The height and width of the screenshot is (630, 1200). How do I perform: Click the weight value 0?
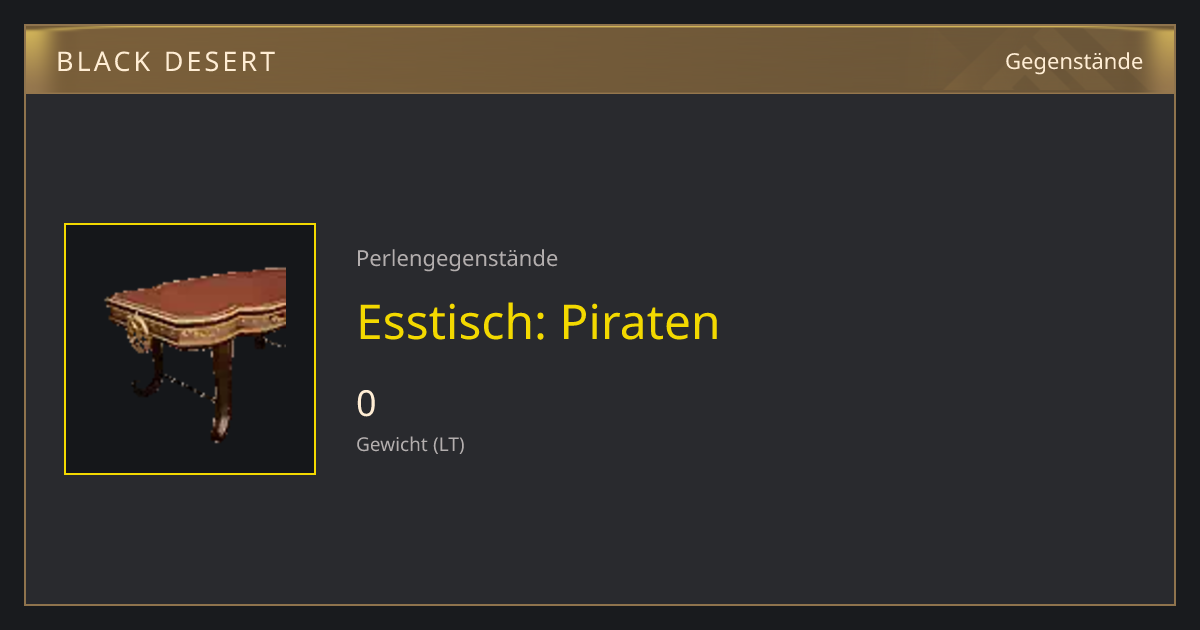coord(366,404)
